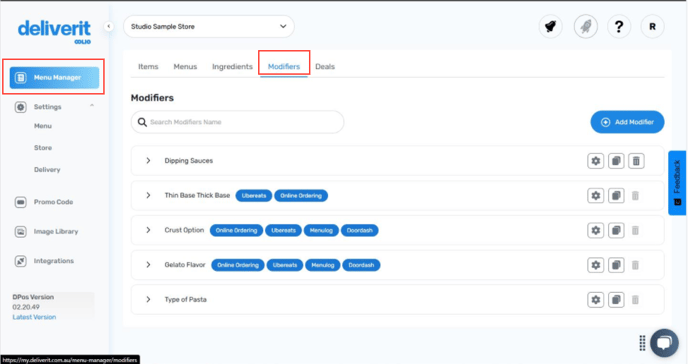Focus the Search Modifiers Name field
This screenshot has height=364, width=688.
237,122
